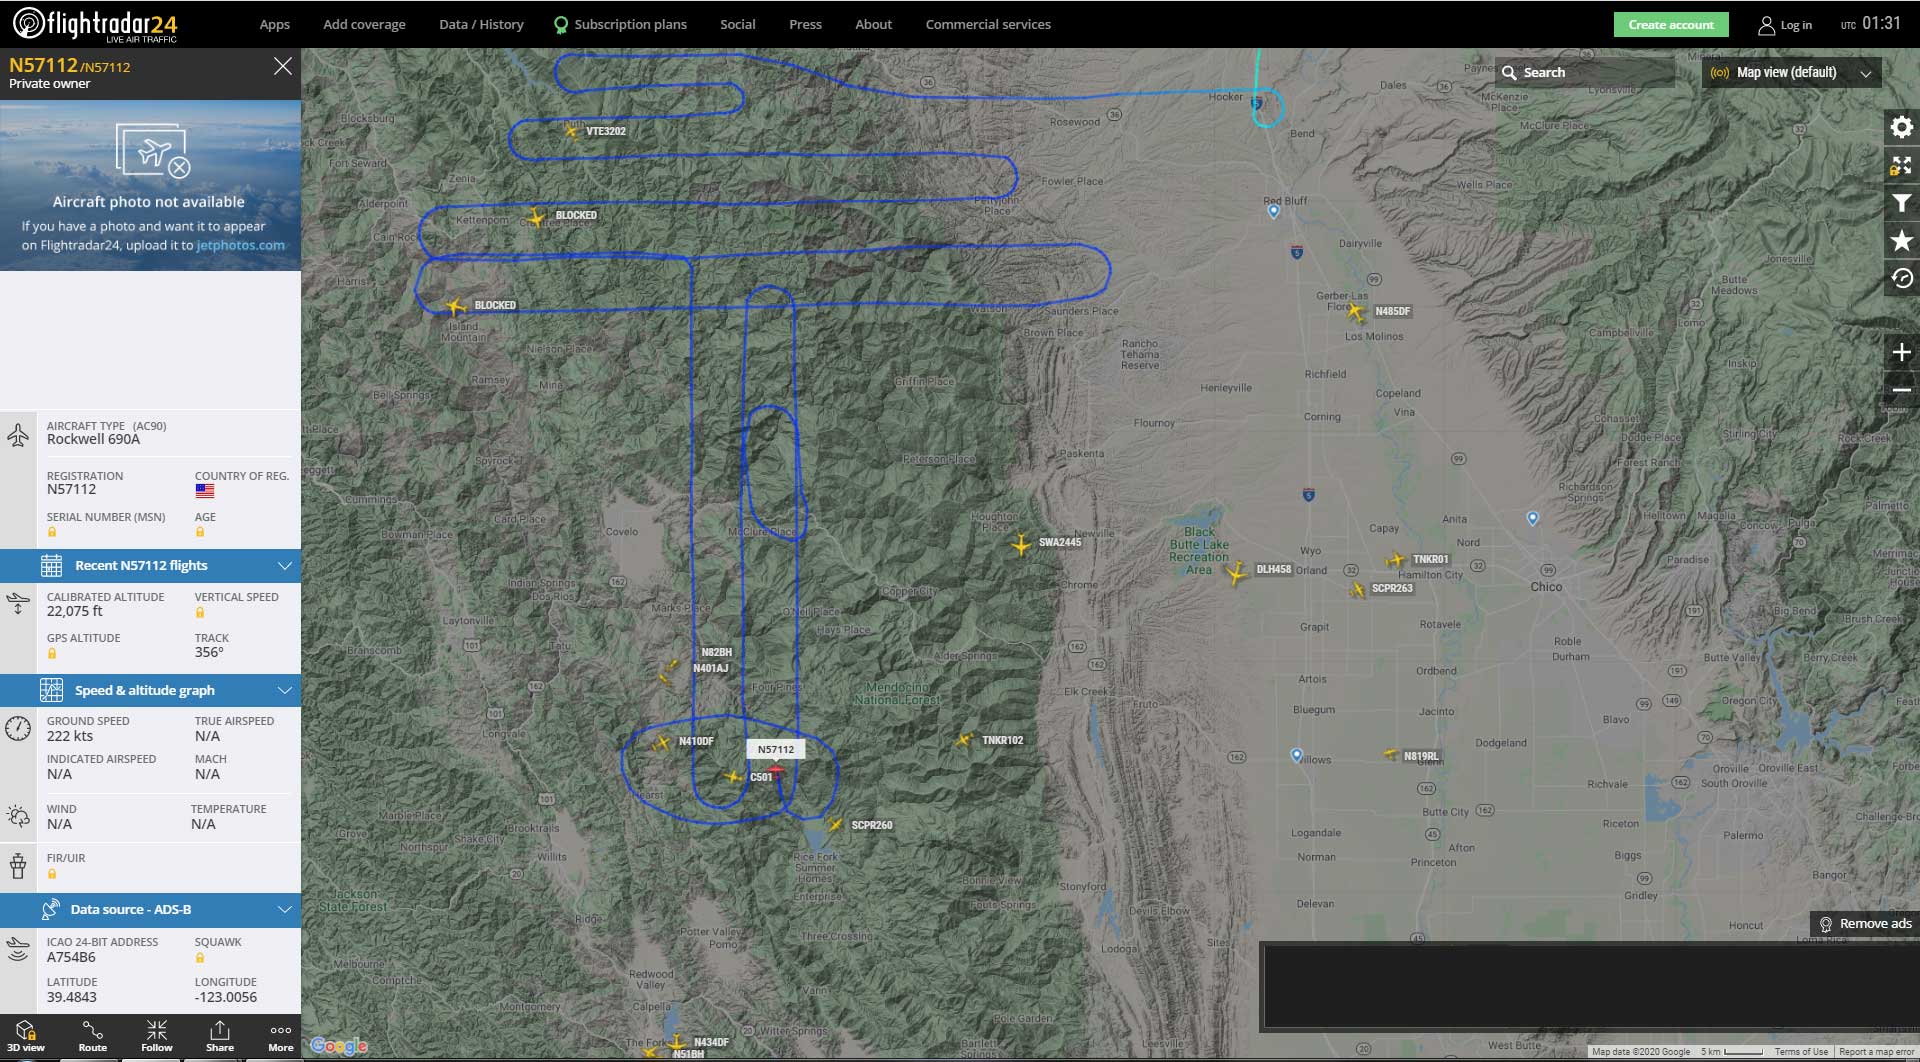Viewport: 1920px width, 1062px height.
Task: Switch to 3D view
Action: tap(26, 1036)
